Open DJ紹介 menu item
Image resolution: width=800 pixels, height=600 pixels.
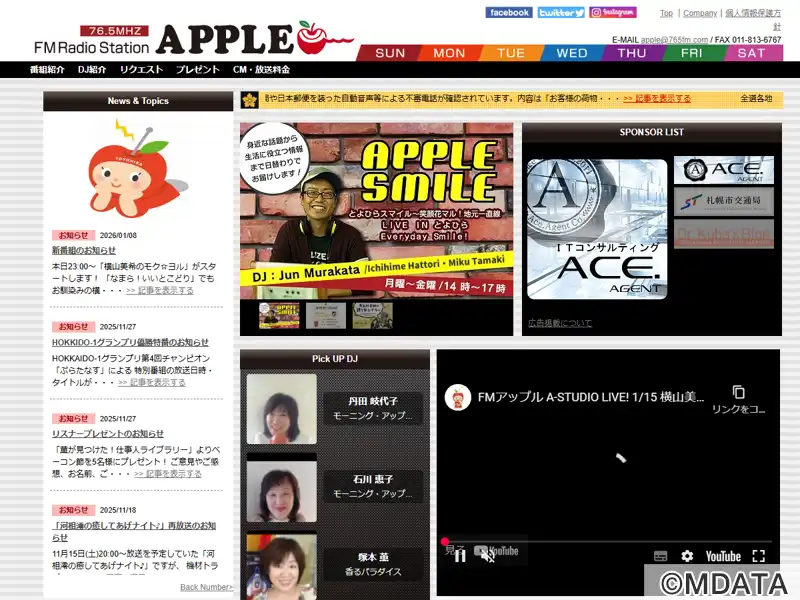click(92, 69)
